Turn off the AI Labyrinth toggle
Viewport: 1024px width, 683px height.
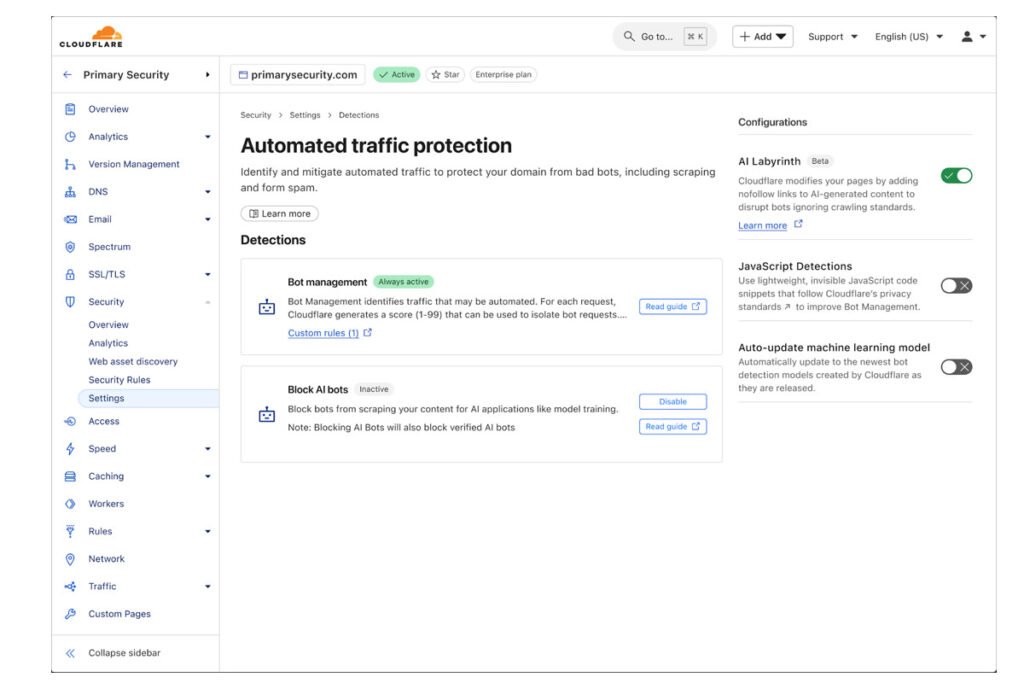tap(956, 176)
